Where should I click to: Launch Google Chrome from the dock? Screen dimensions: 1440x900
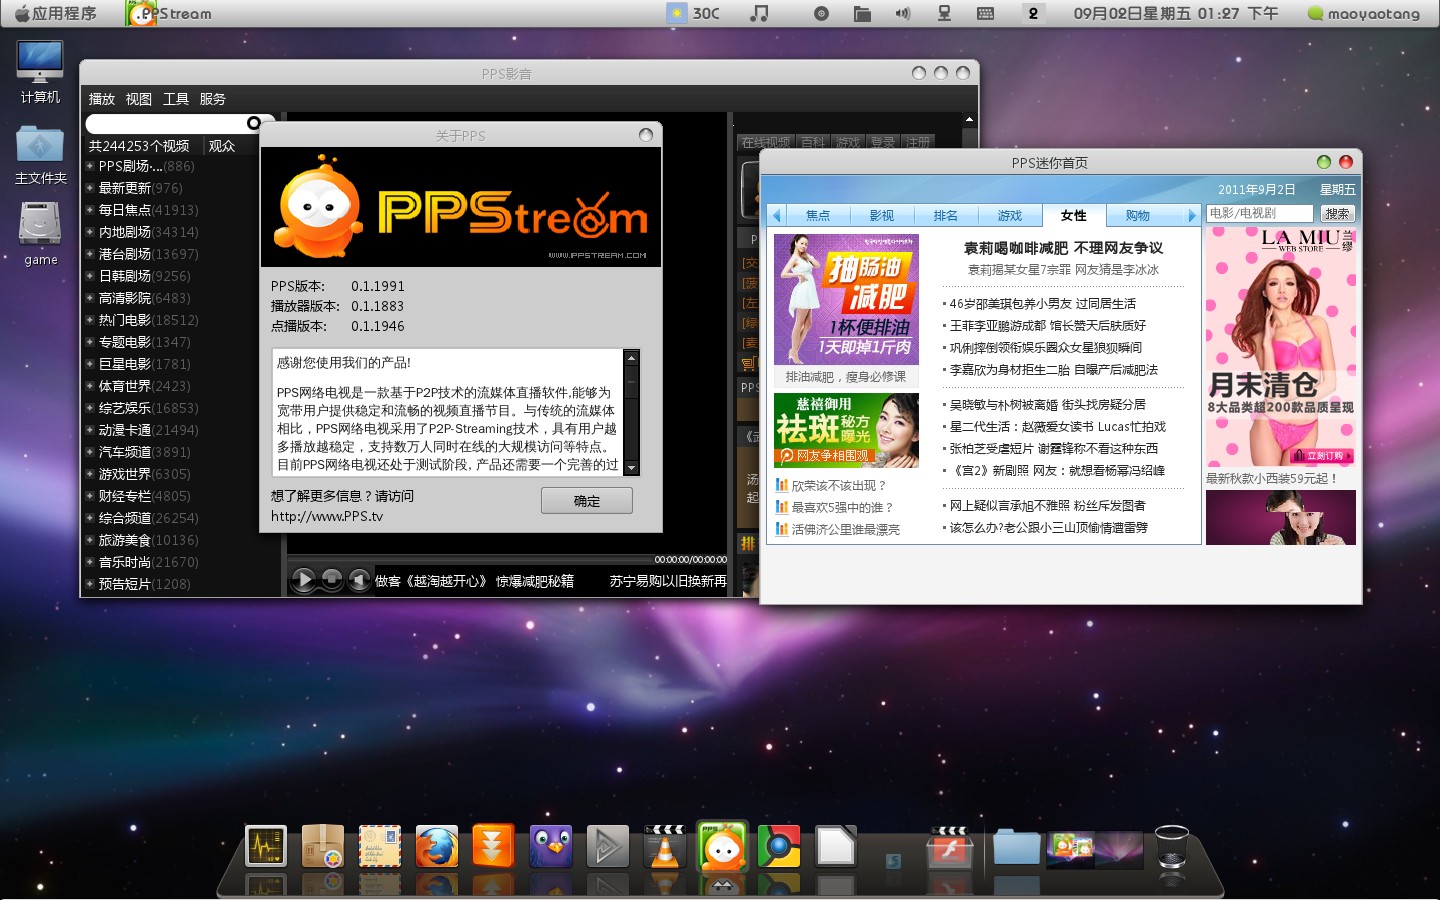779,847
